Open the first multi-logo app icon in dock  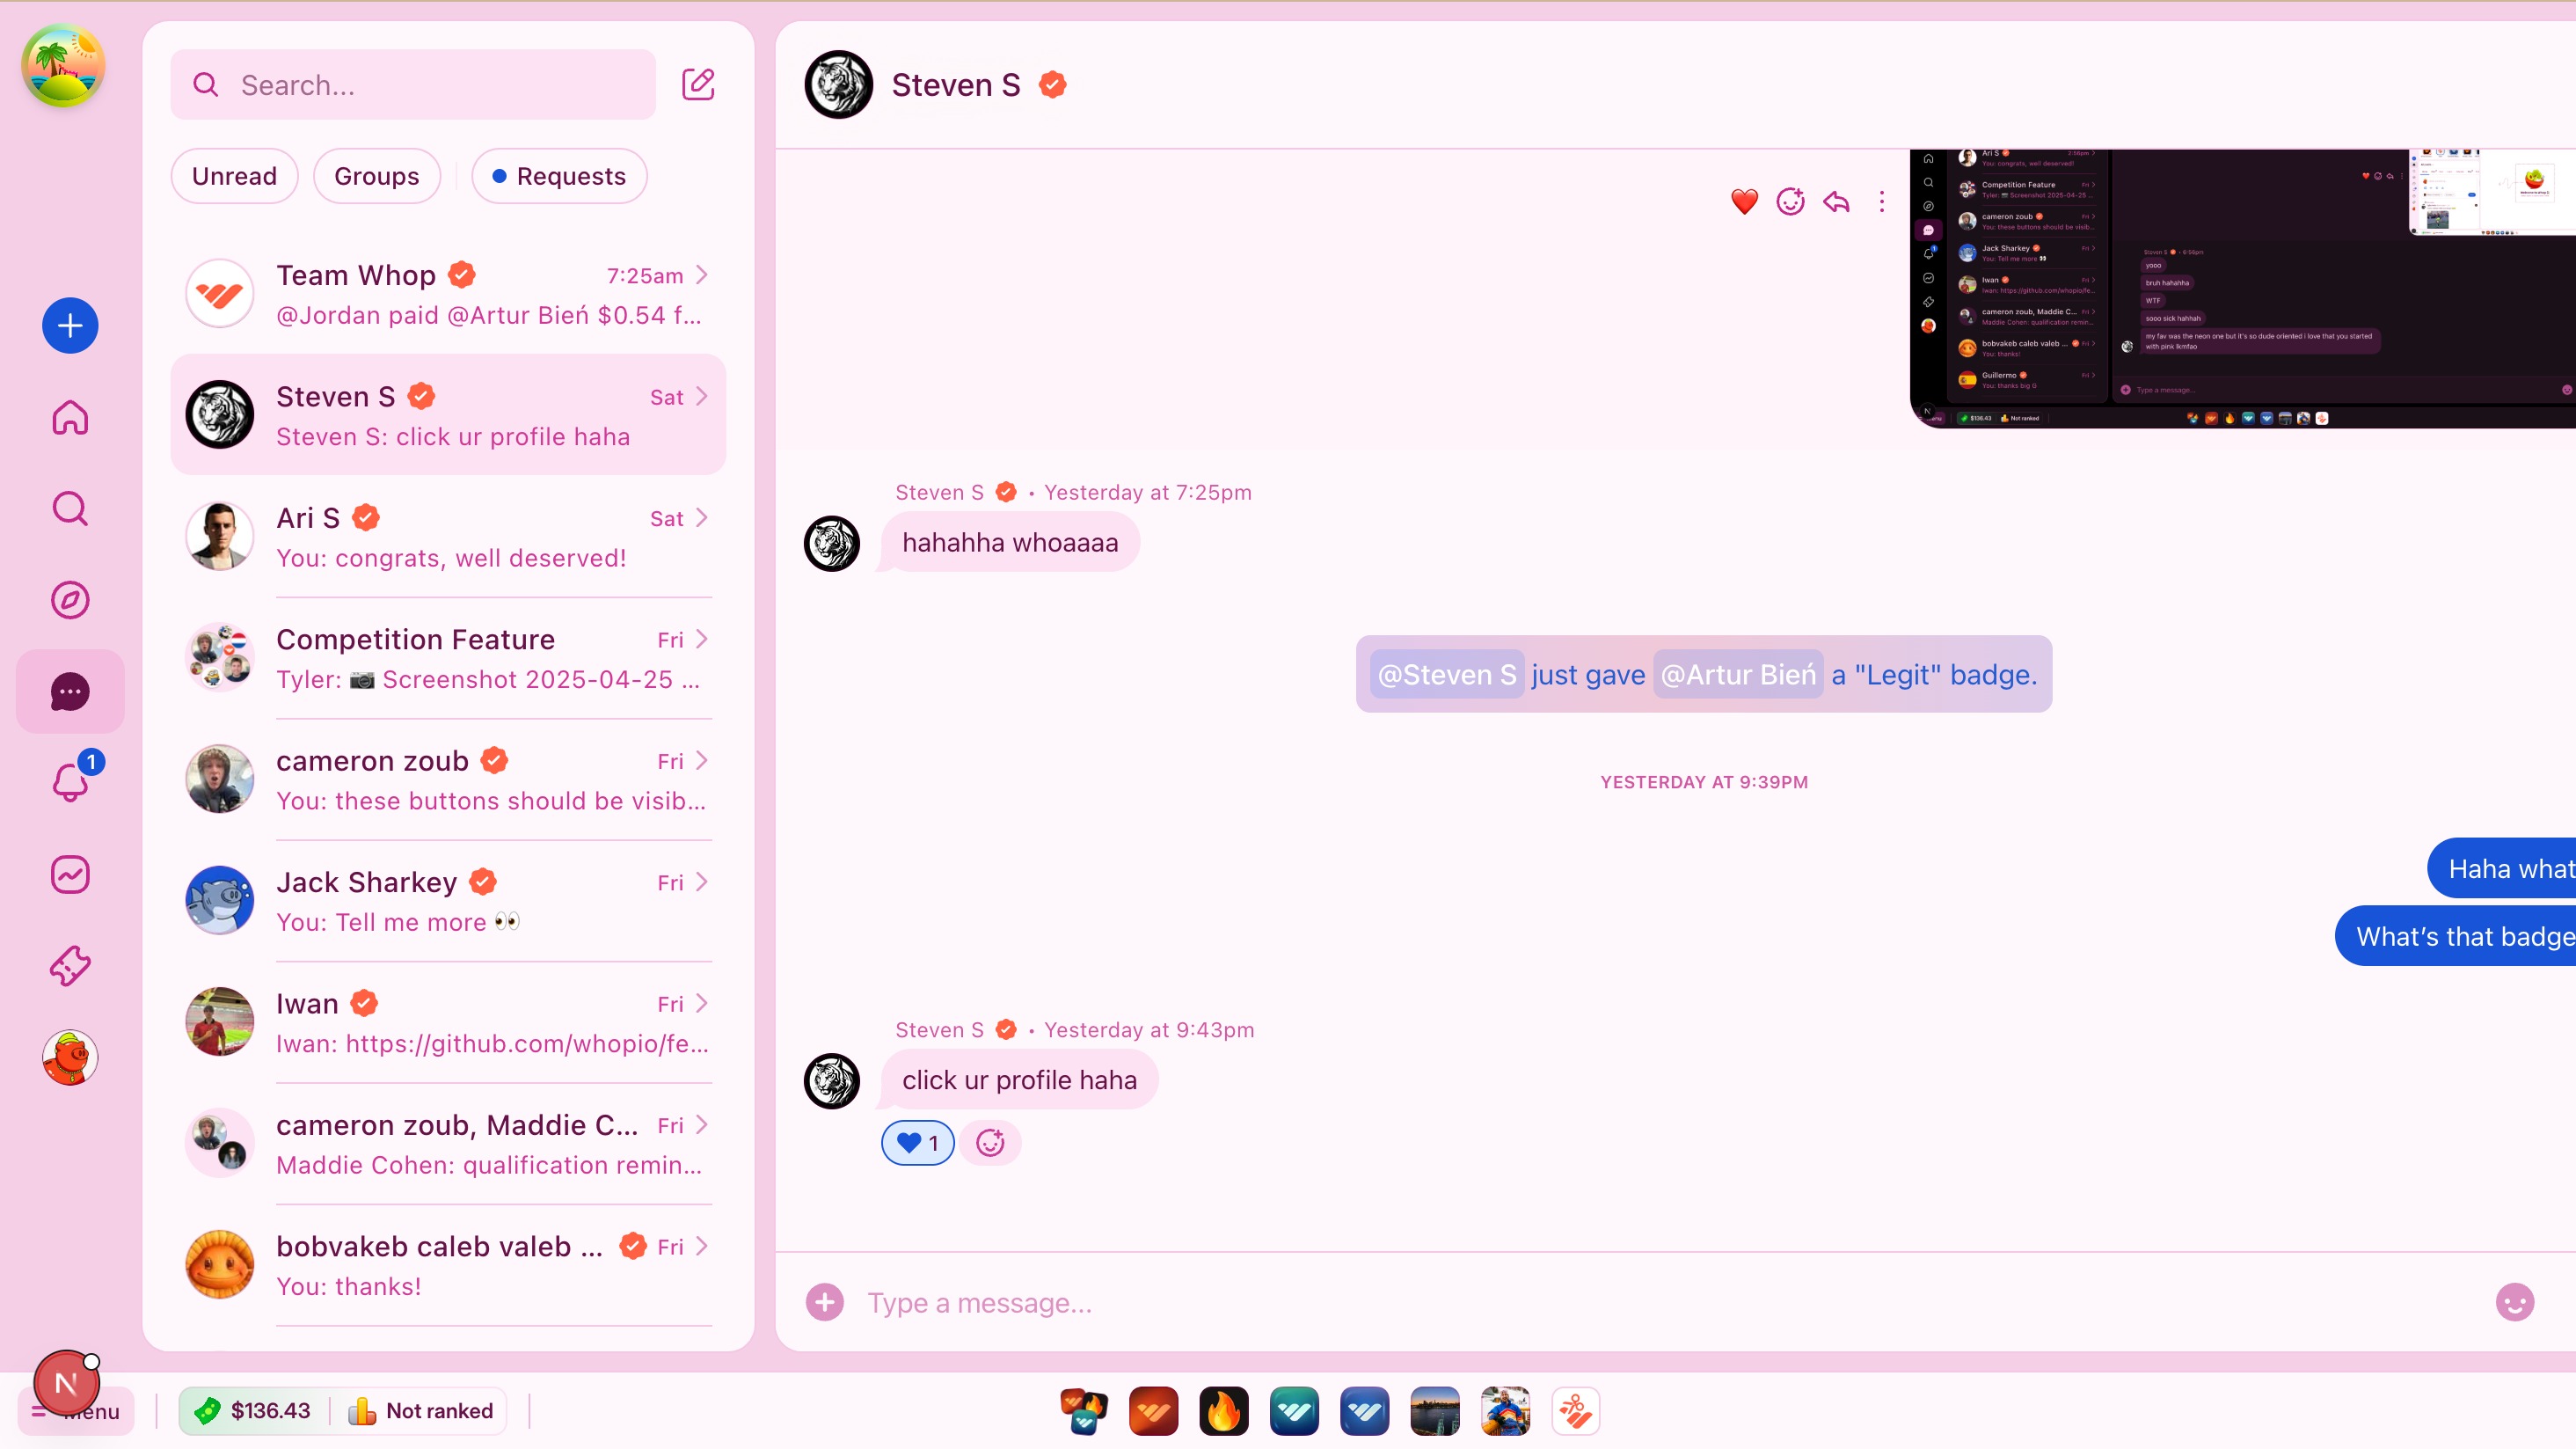(x=1083, y=1411)
